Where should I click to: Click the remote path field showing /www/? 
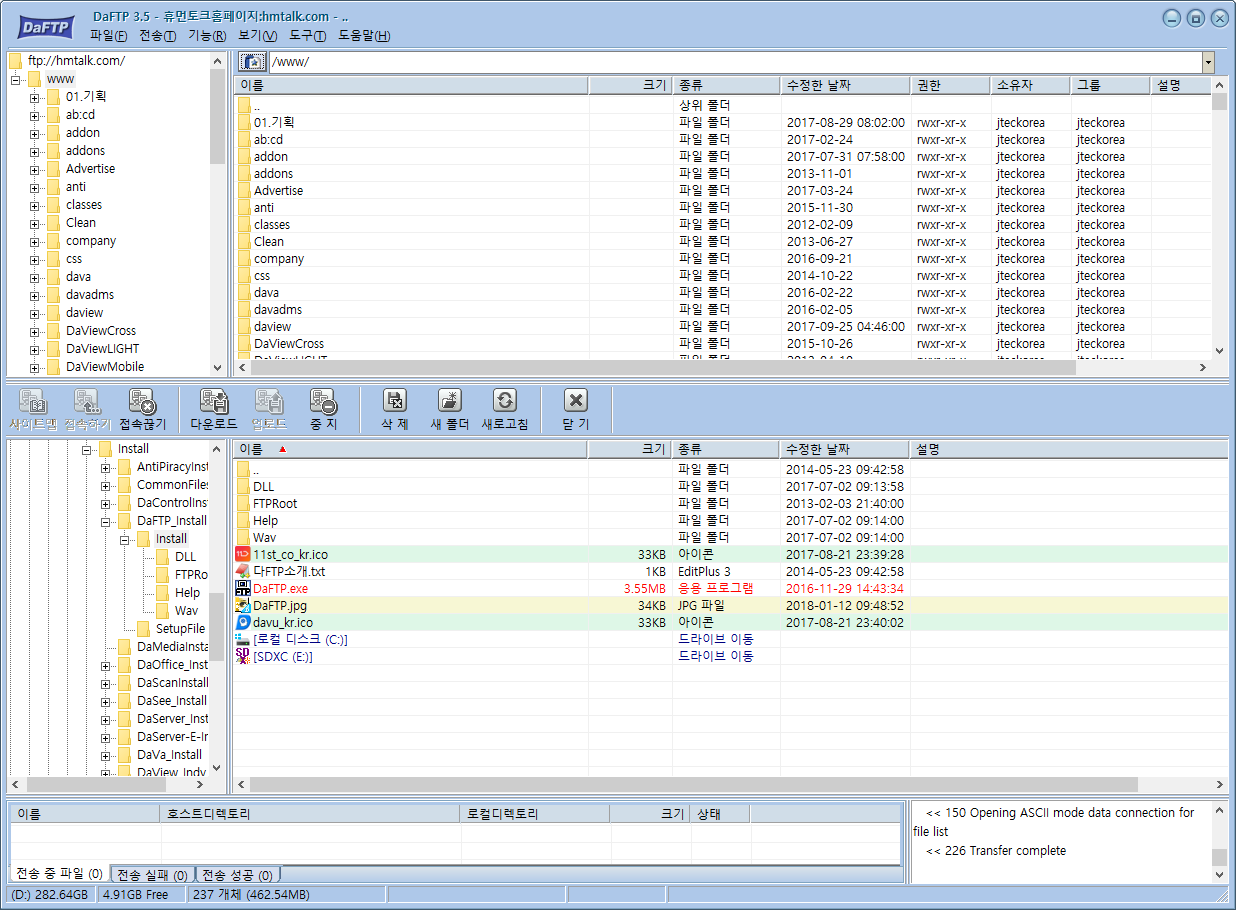pos(735,62)
